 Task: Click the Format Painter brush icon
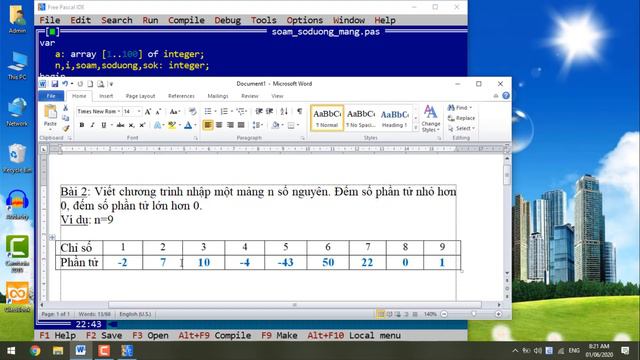65,128
